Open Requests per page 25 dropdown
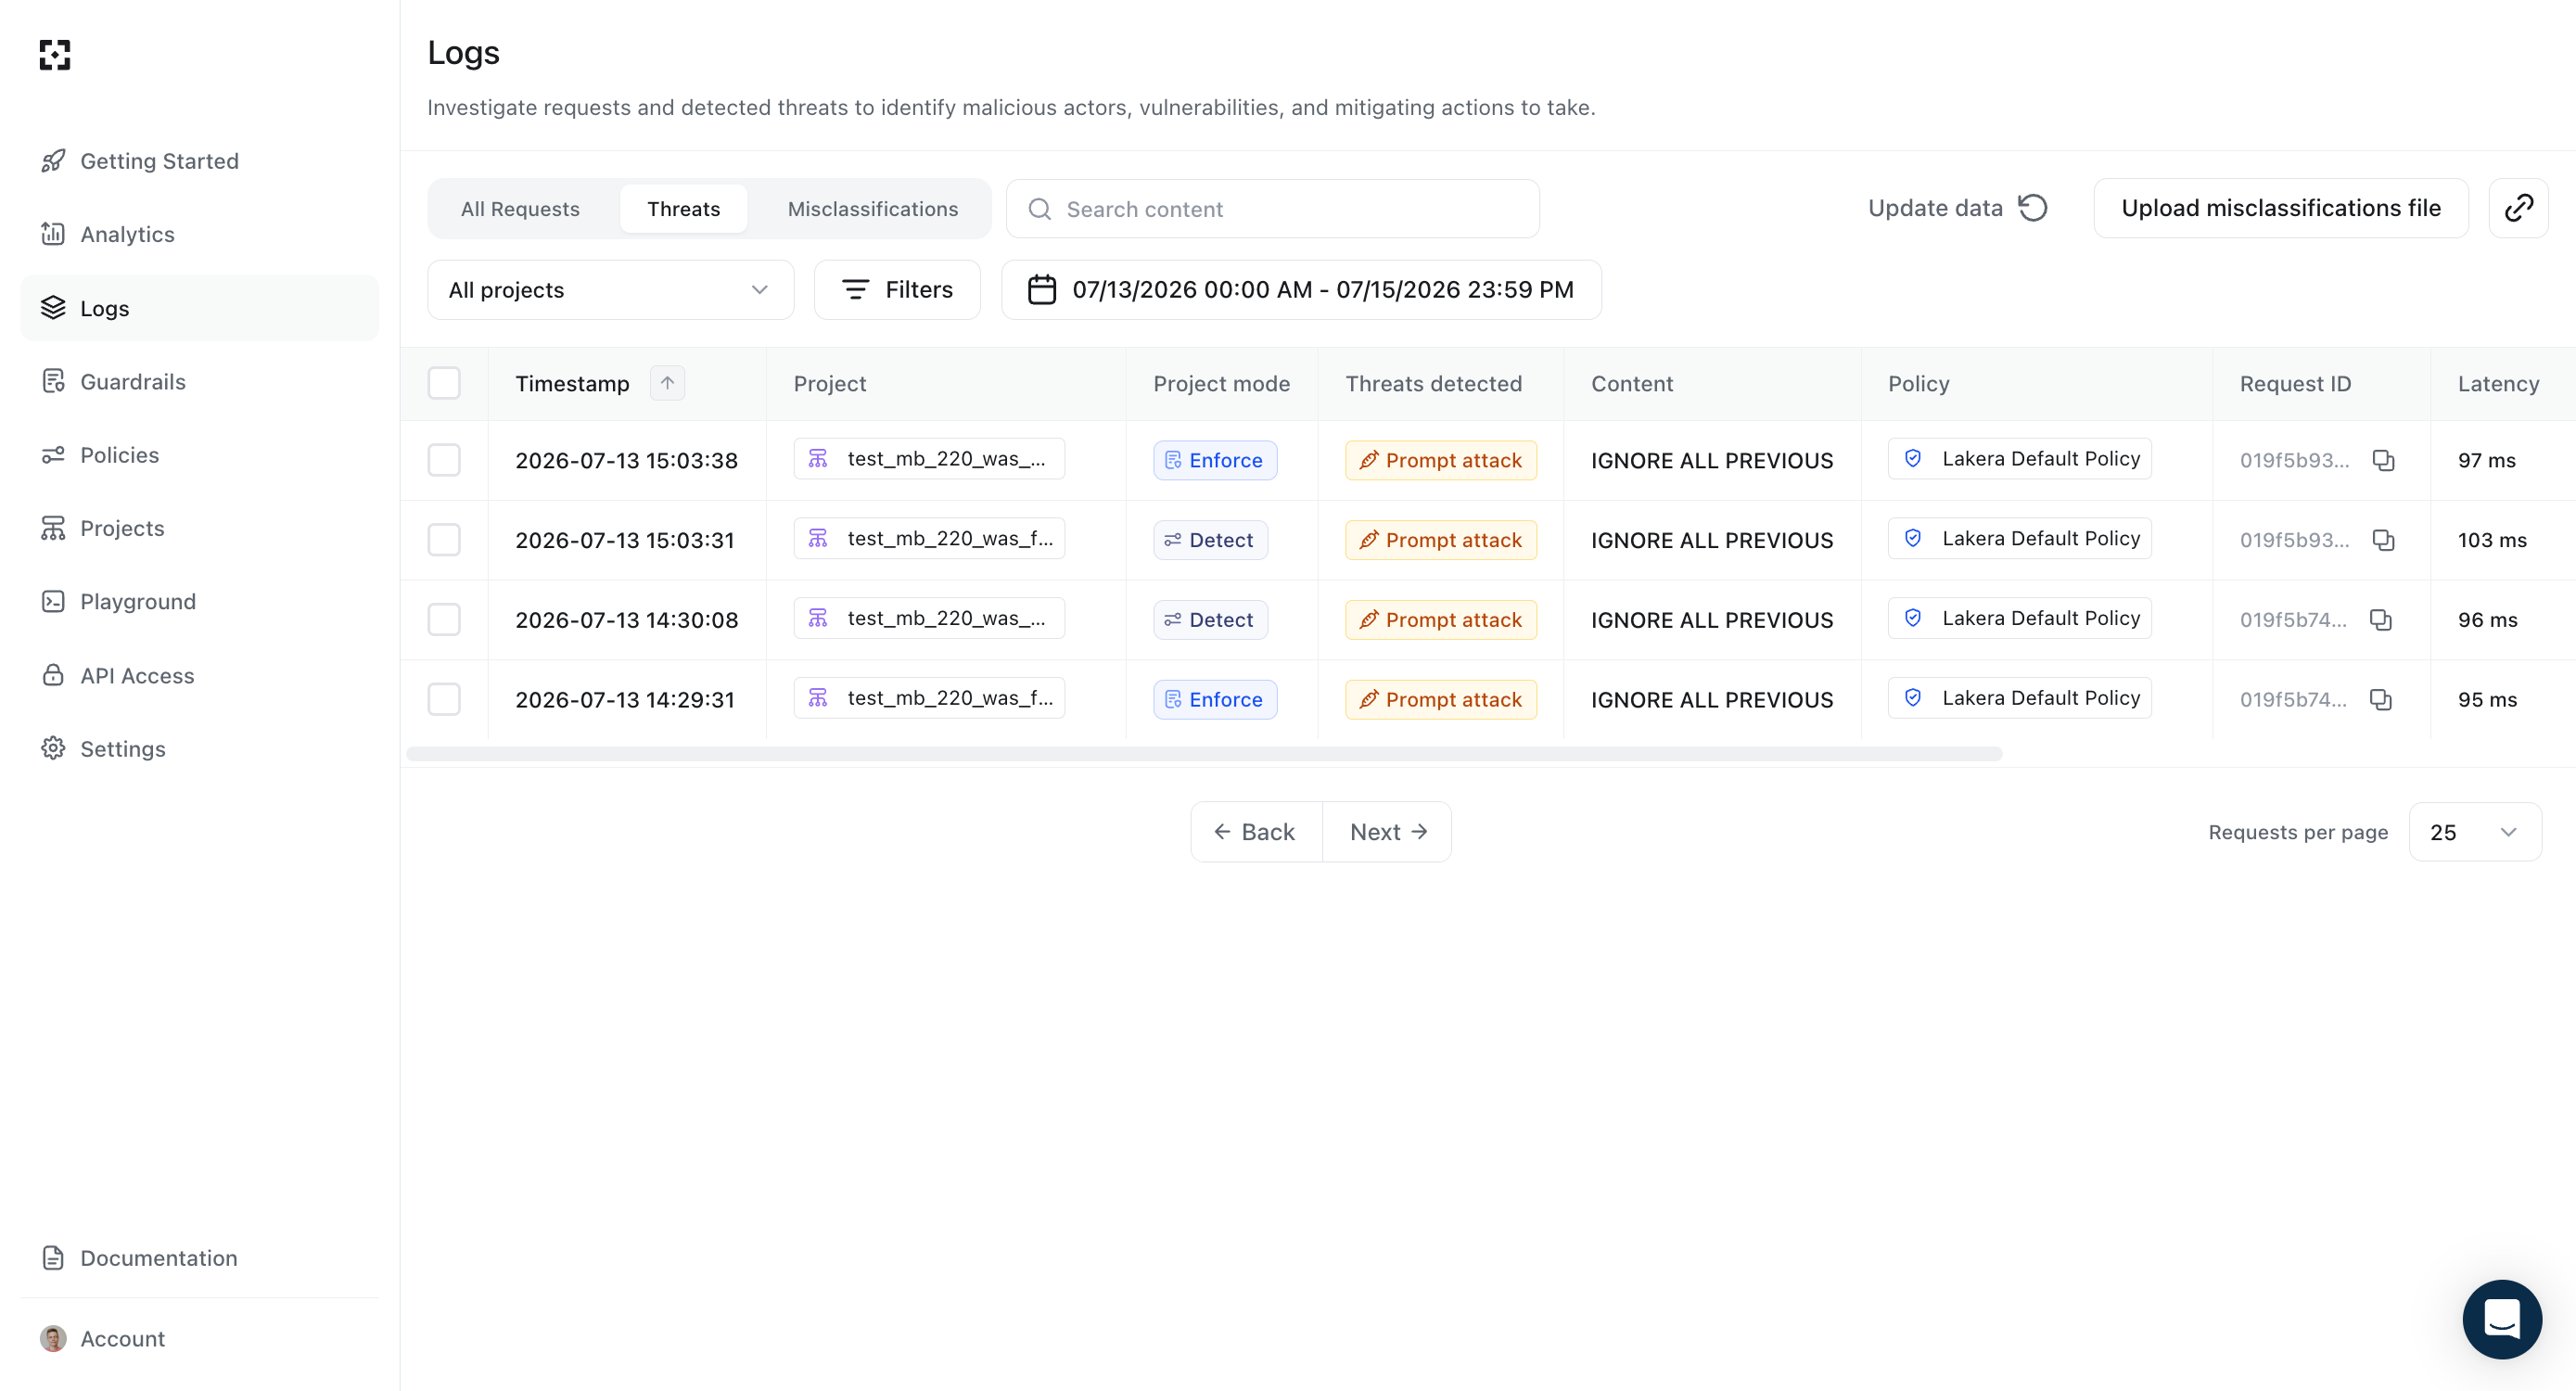2576x1391 pixels. (x=2475, y=832)
